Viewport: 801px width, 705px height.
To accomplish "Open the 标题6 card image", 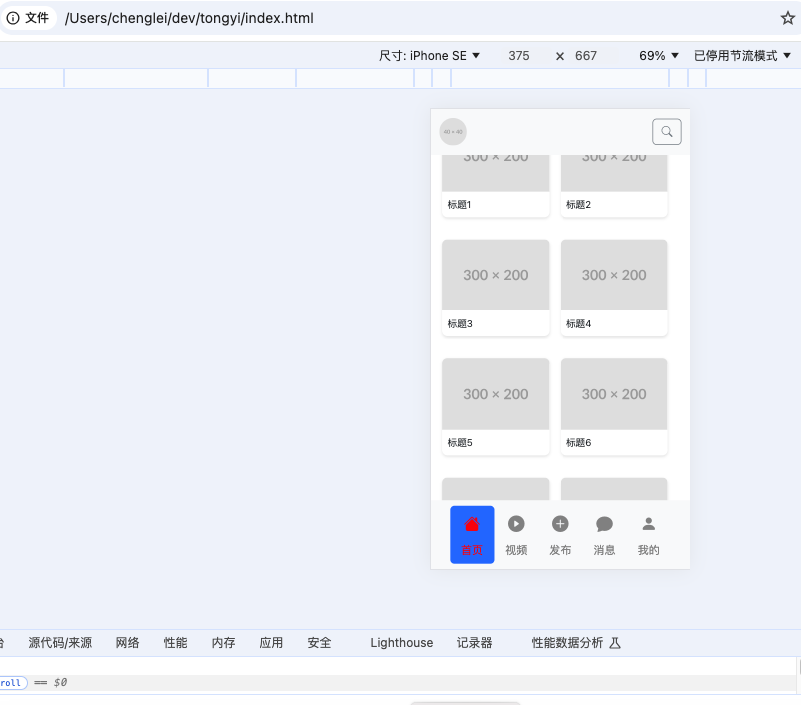I will pos(614,394).
